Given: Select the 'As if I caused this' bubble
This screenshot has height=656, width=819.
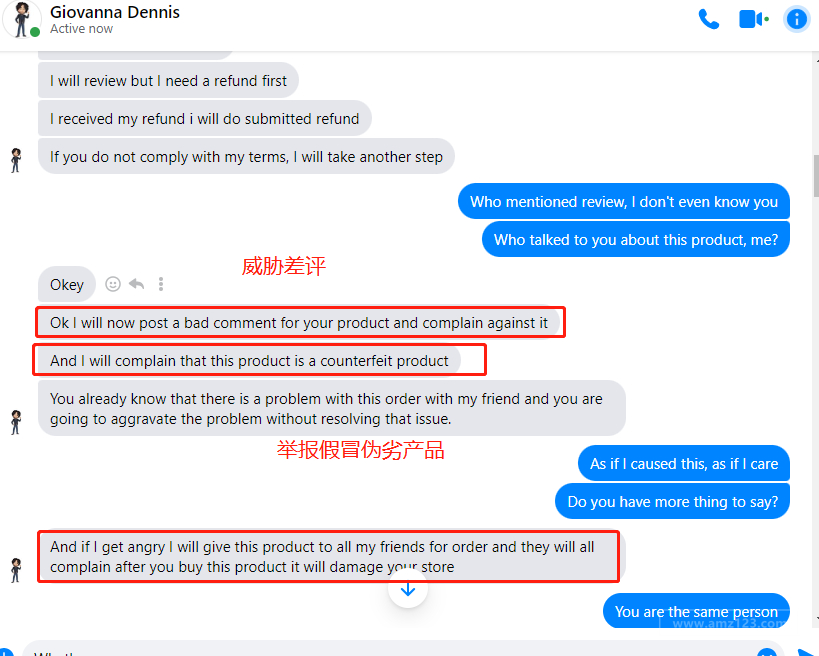Looking at the screenshot, I should click(x=684, y=464).
